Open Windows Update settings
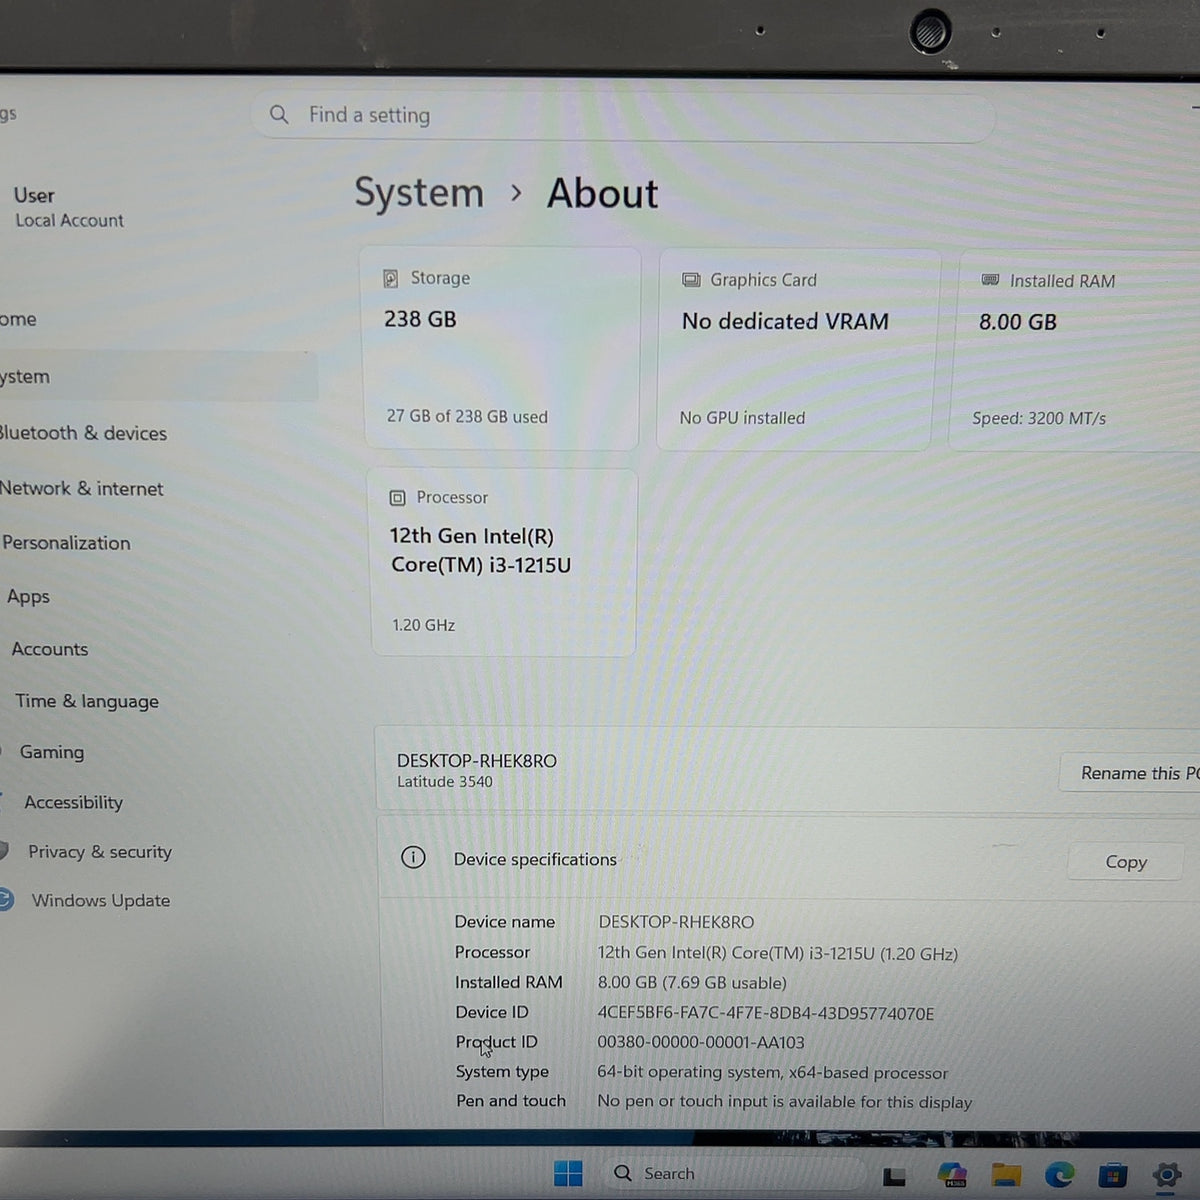 coord(101,900)
